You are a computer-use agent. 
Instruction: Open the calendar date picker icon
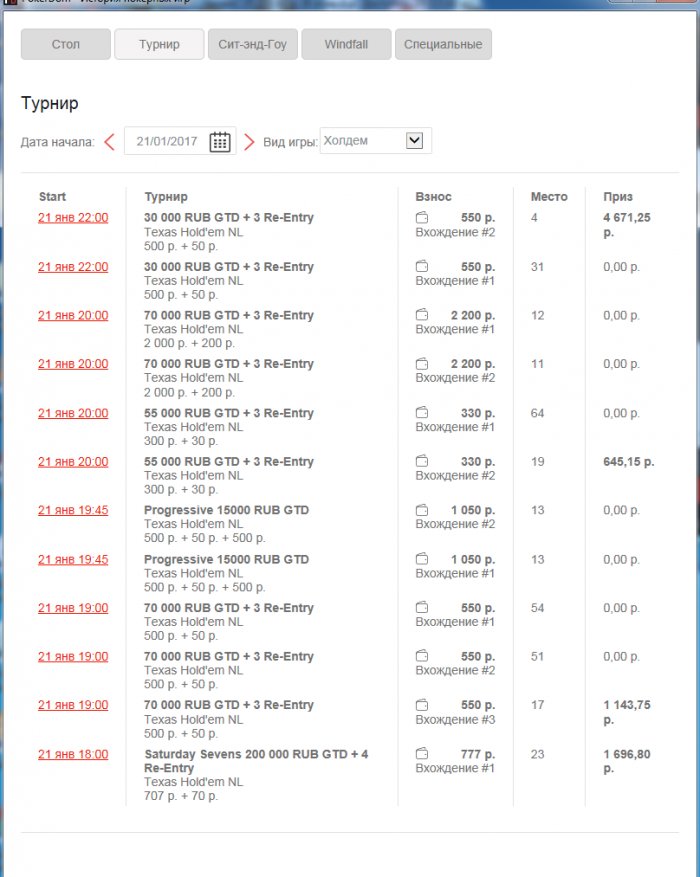point(220,142)
